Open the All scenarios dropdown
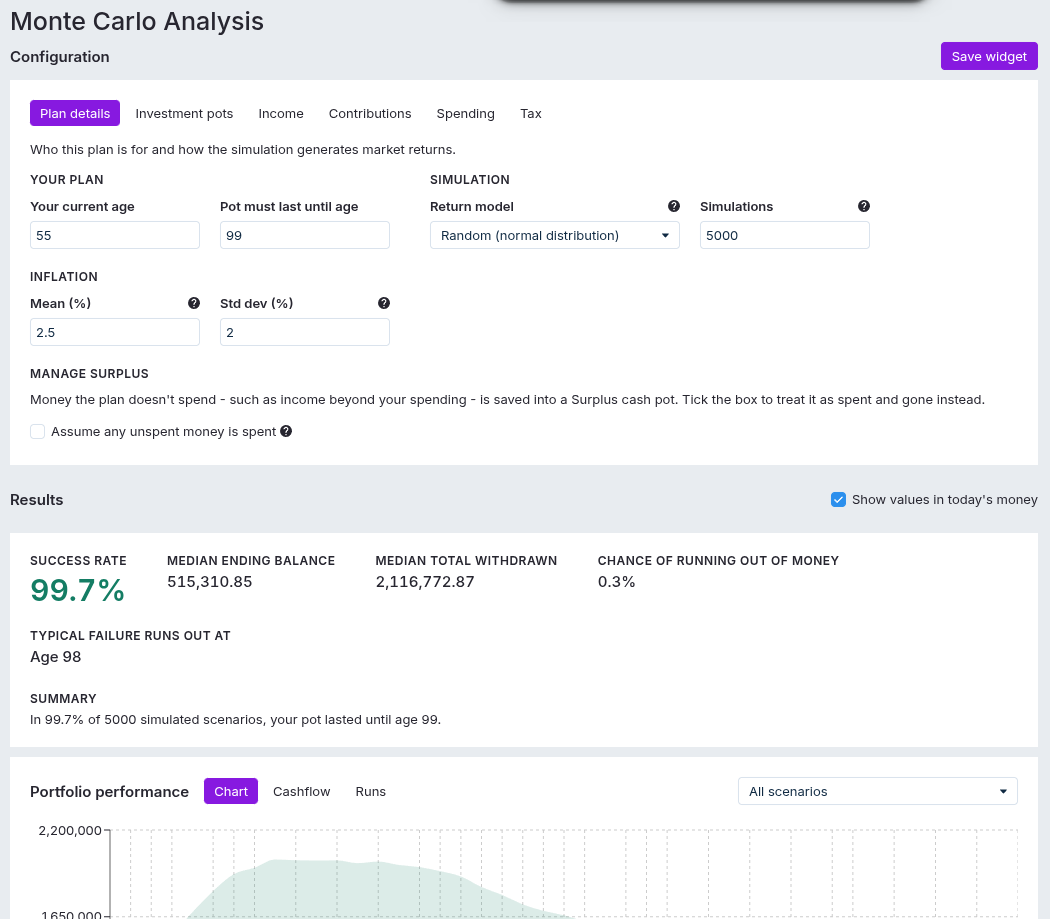The height and width of the screenshot is (919, 1050). [877, 791]
